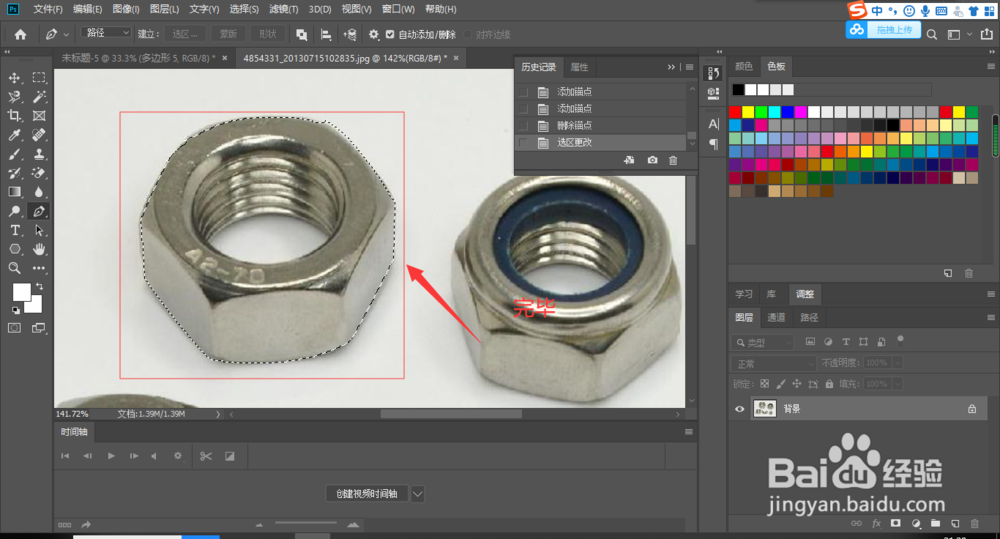1000x539 pixels.
Task: Swap foreground and background colors
Action: [x=40, y=286]
